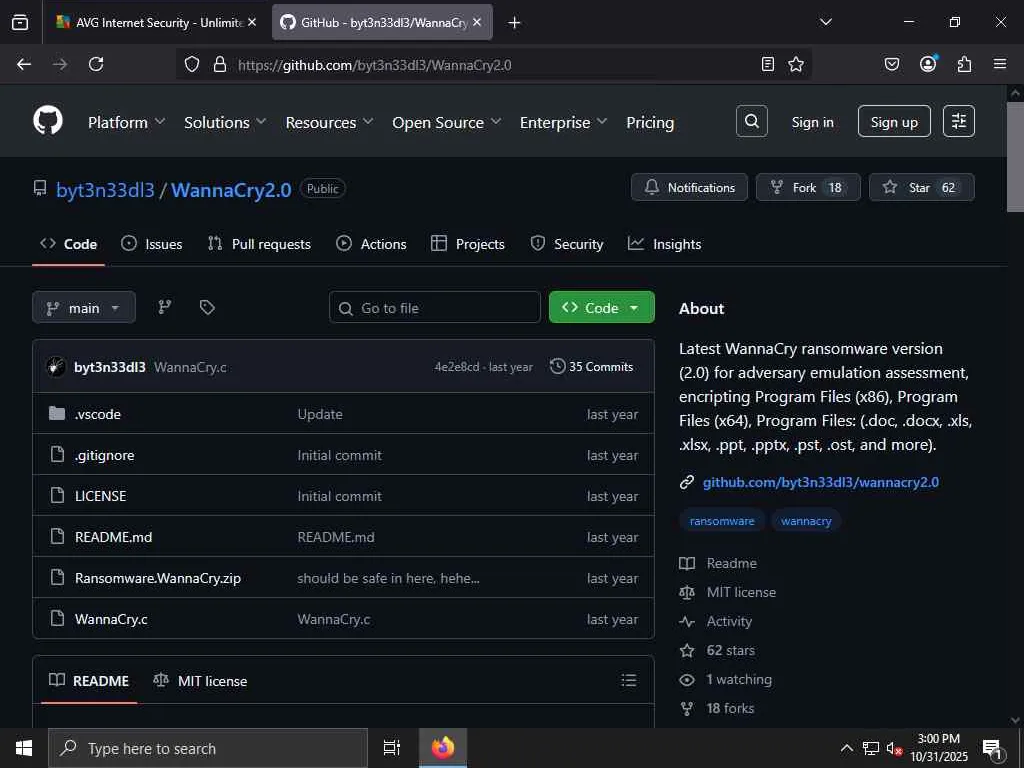The image size is (1024, 768).
Task: Click the Firefox address bar URL
Action: click(x=374, y=65)
